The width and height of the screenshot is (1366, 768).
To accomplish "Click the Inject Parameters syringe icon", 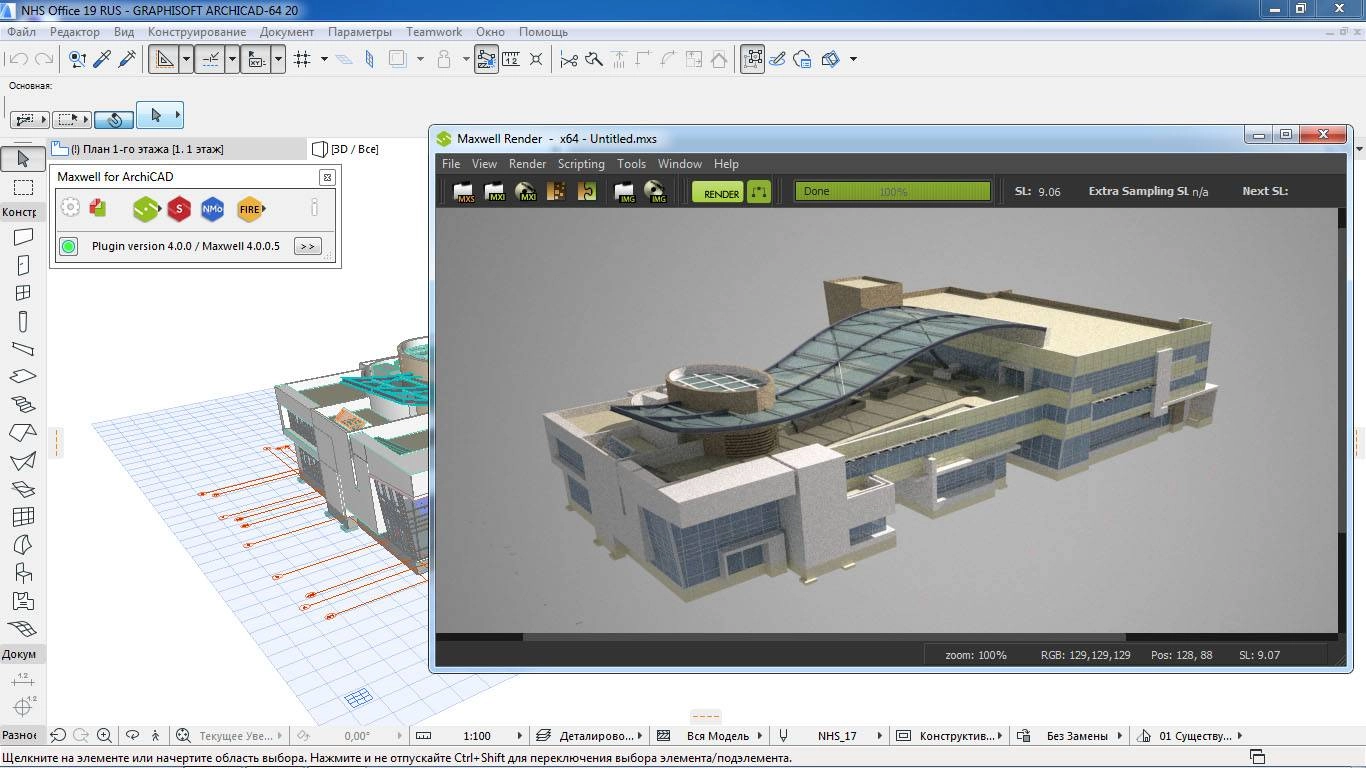I will click(127, 59).
